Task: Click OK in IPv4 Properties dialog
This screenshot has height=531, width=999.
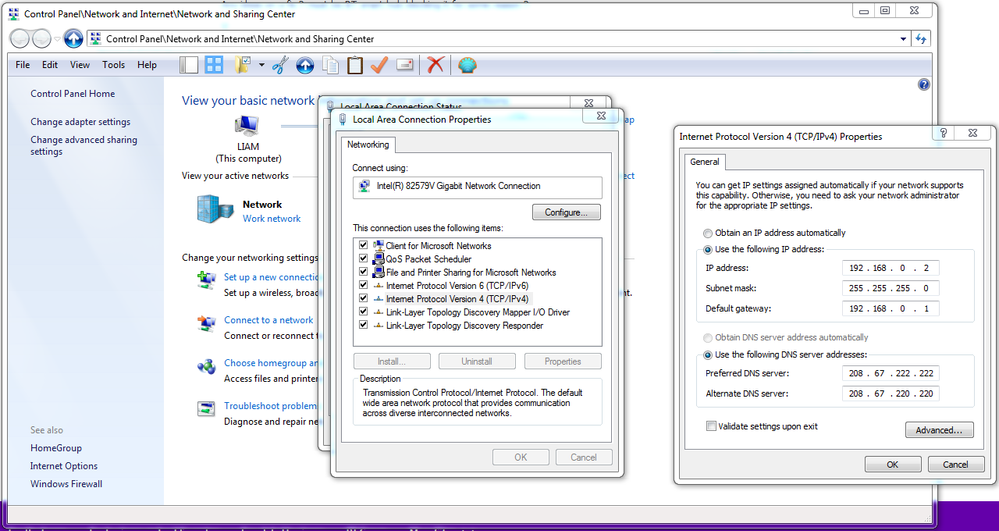Action: 893,465
